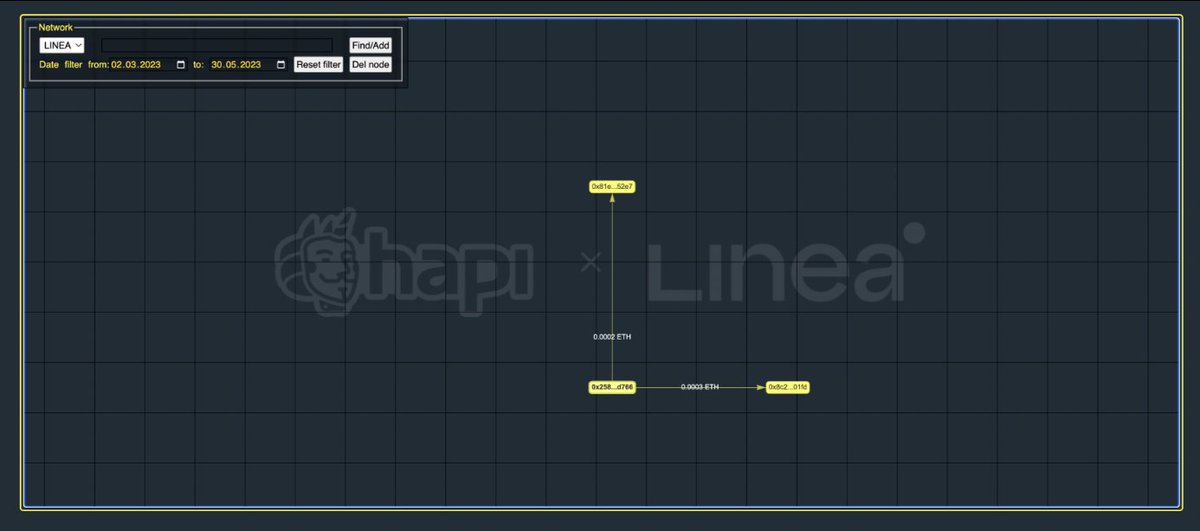Open the LINEA network dropdown

[62, 45]
